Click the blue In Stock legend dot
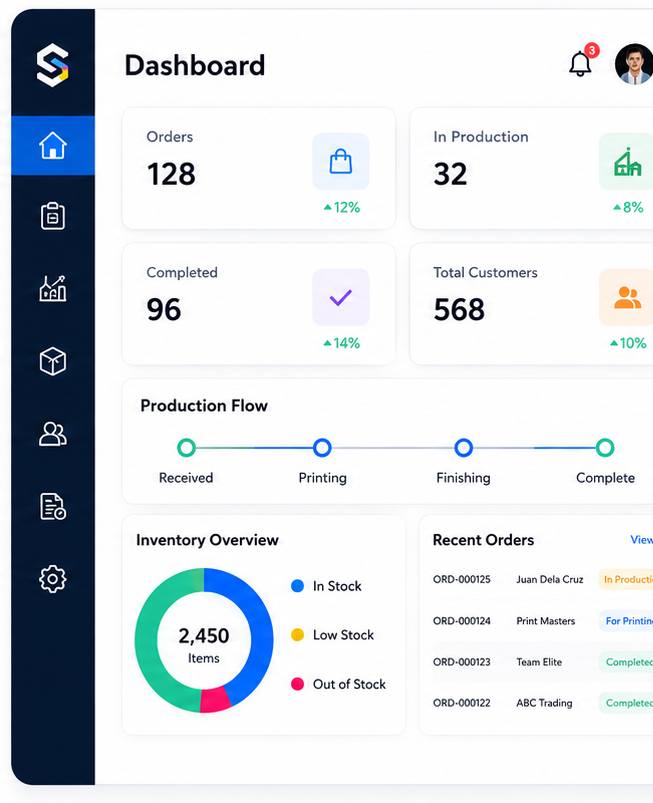Screen dimensions: 653x803 298,586
